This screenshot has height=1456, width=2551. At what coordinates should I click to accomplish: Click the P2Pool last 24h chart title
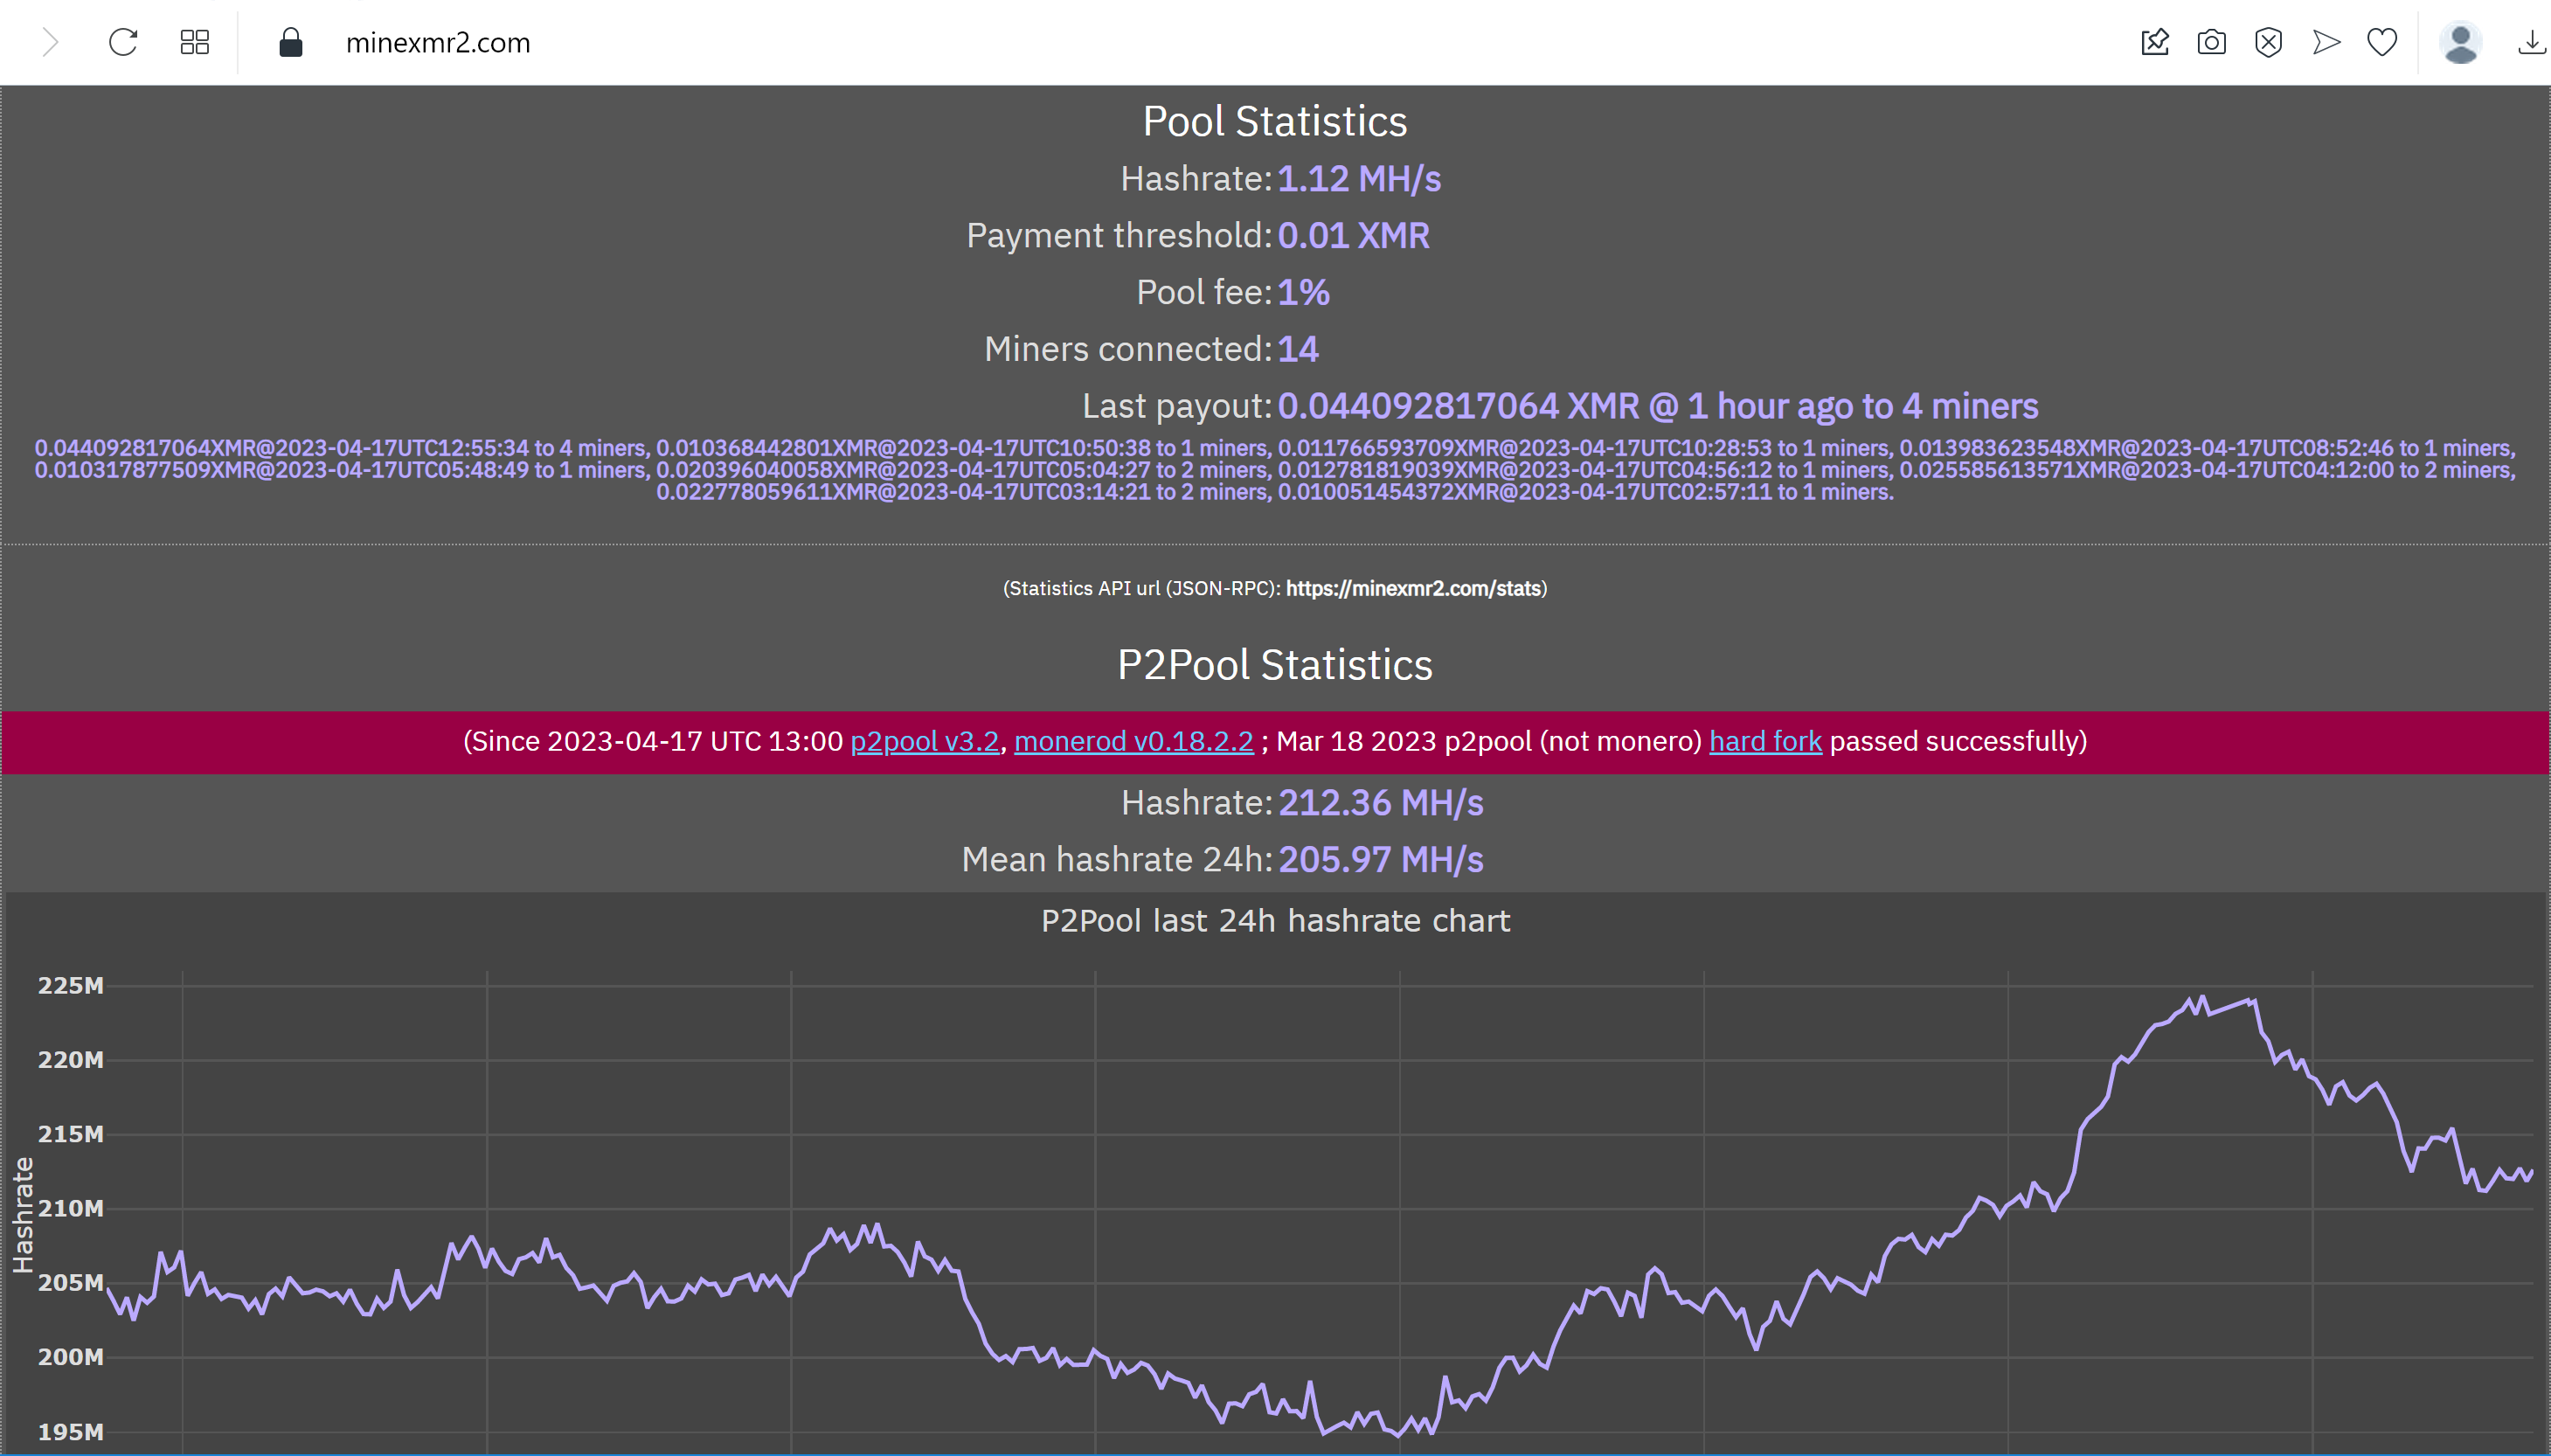pyautogui.click(x=1275, y=920)
